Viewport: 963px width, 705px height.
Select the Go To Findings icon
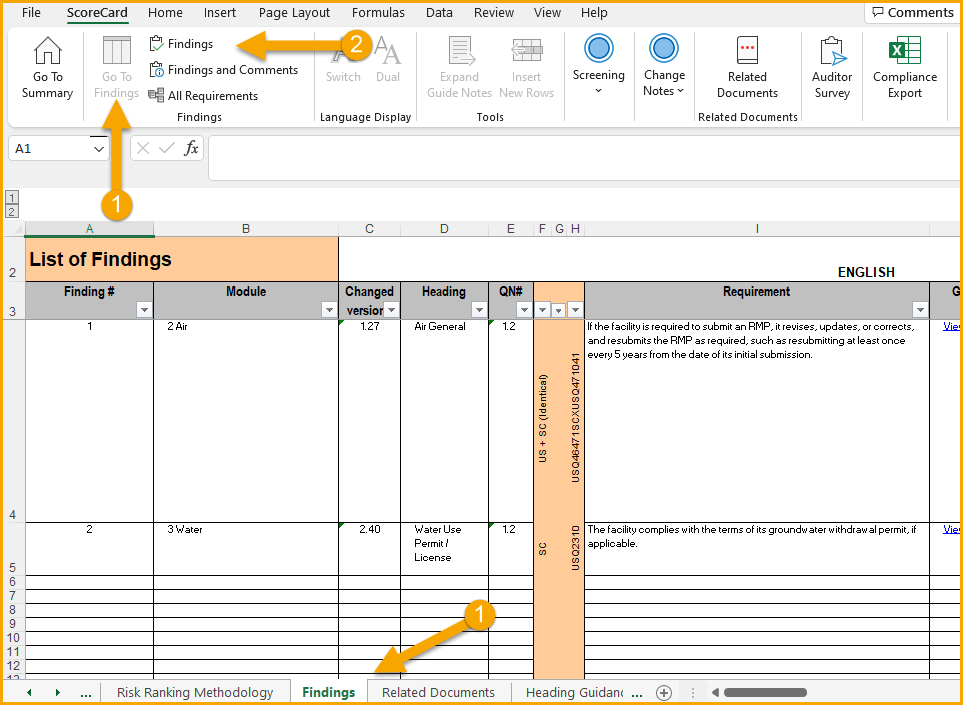115,66
